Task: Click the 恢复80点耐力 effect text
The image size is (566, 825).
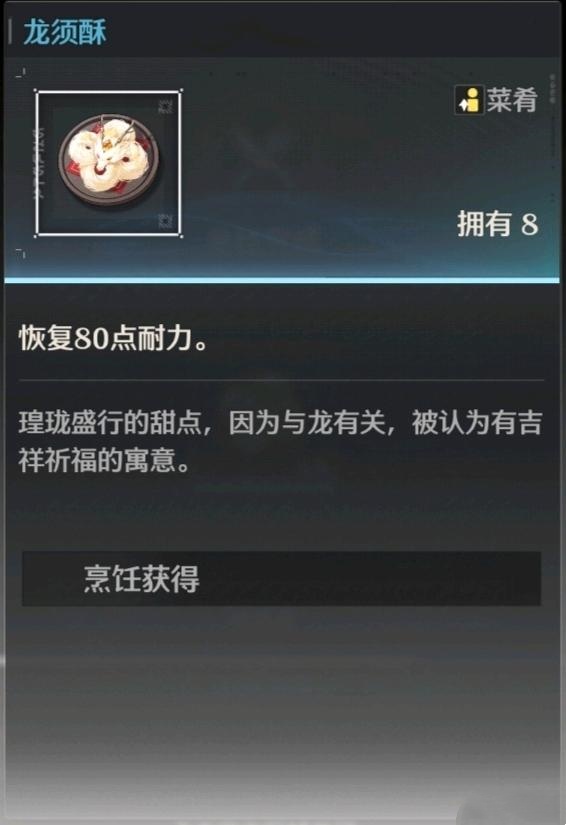Action: pos(114,338)
